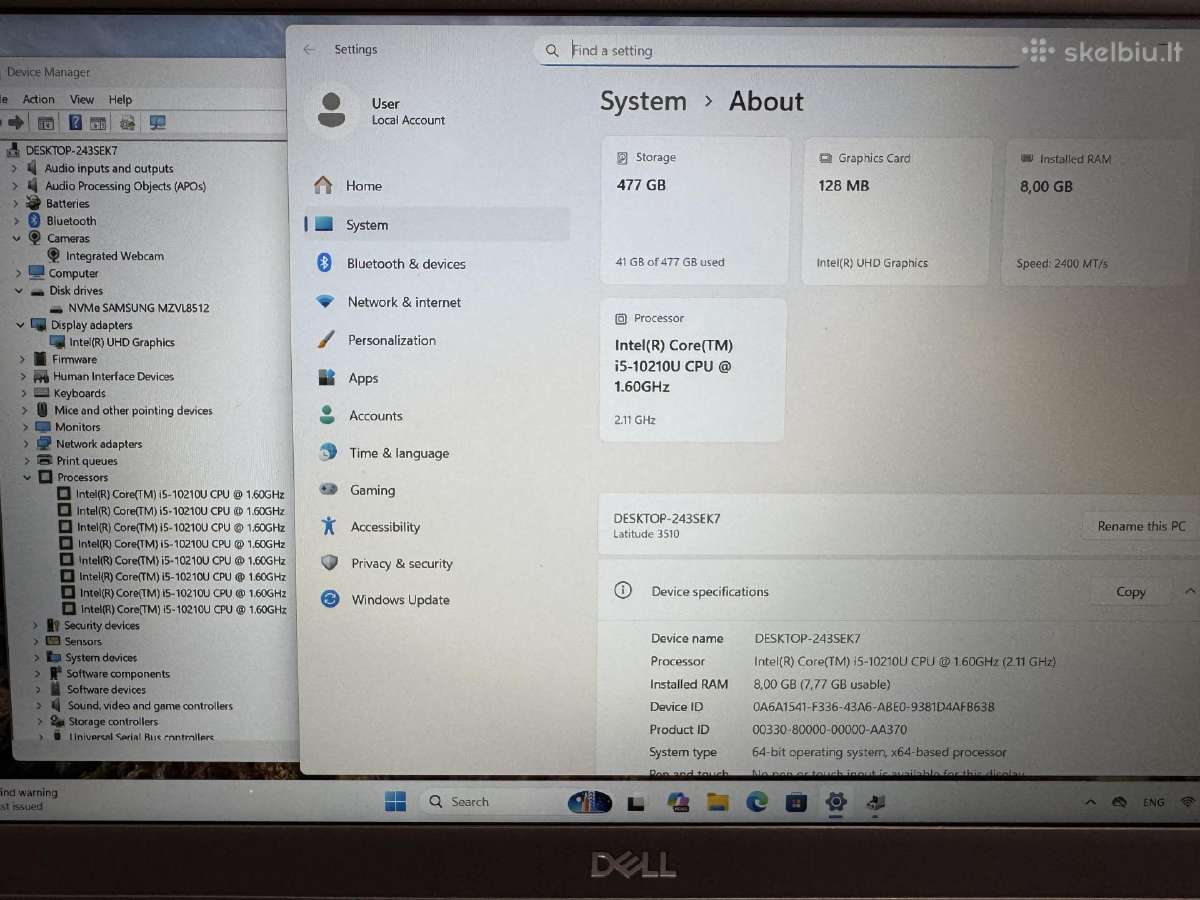Open the Processor info card
The width and height of the screenshot is (1200, 900).
693,369
